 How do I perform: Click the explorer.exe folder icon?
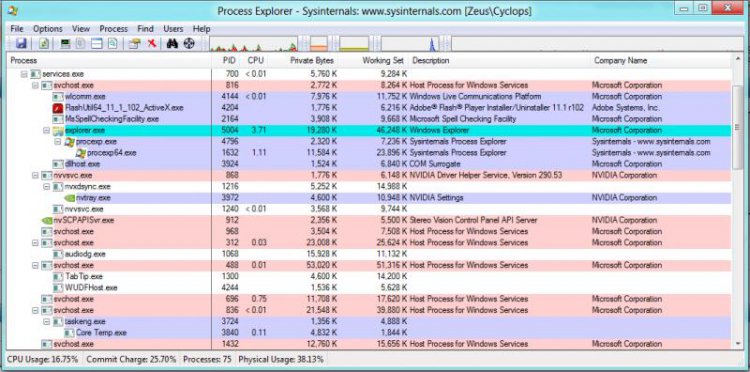[x=58, y=131]
